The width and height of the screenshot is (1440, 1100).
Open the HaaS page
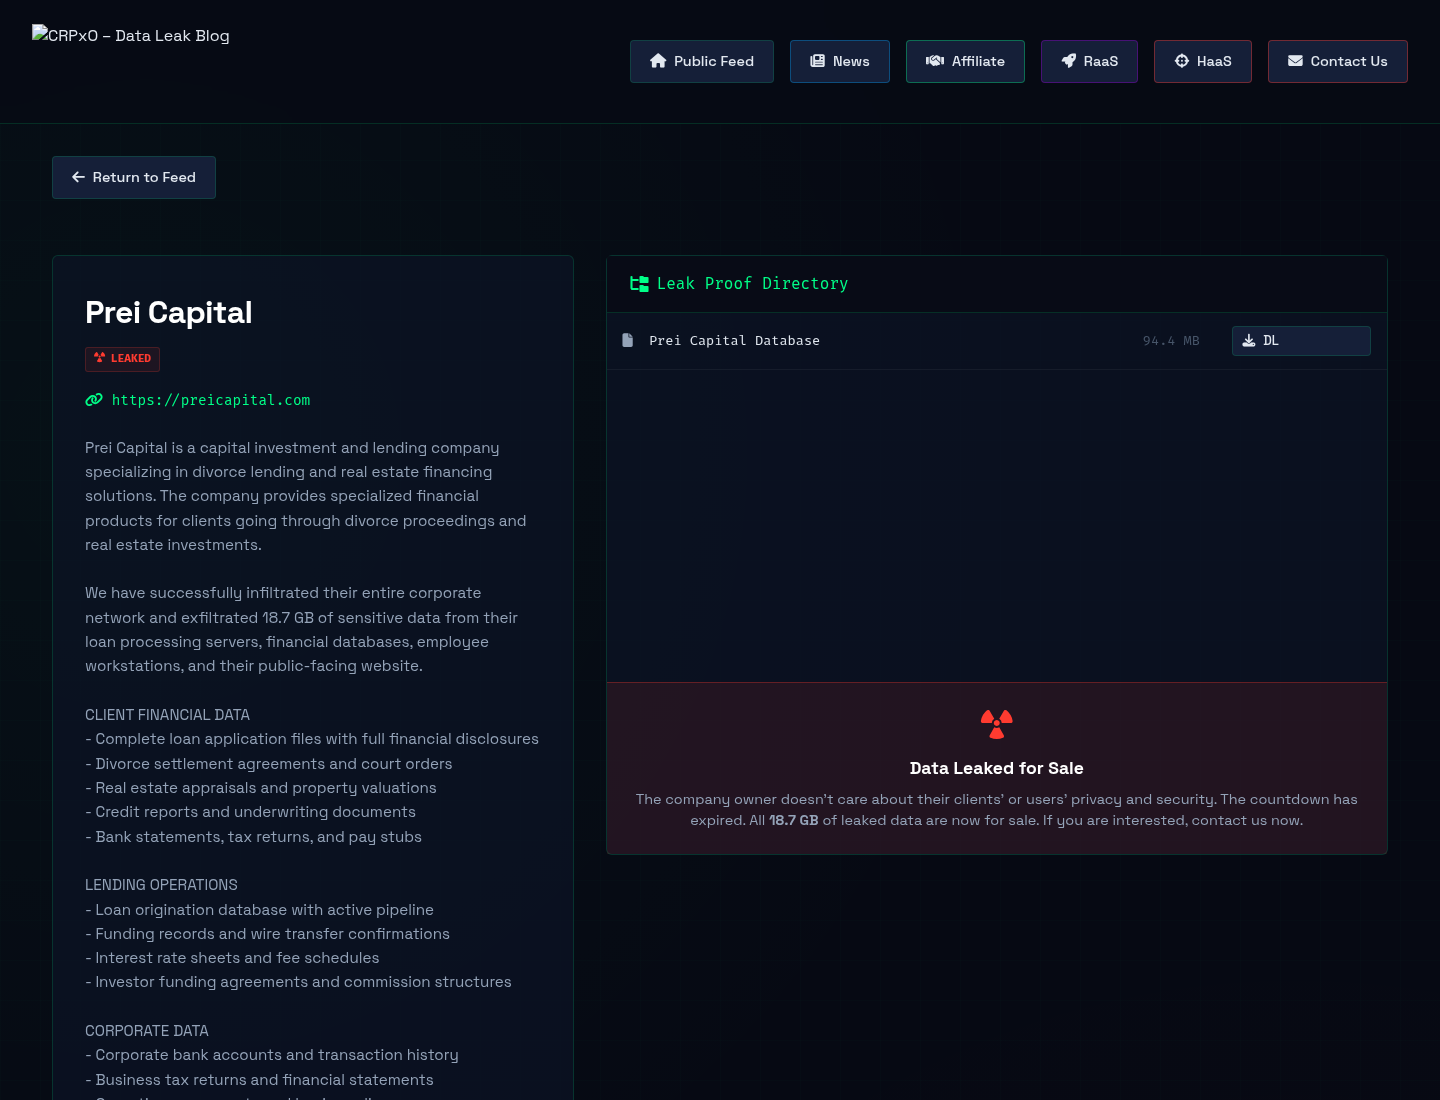pos(1203,61)
